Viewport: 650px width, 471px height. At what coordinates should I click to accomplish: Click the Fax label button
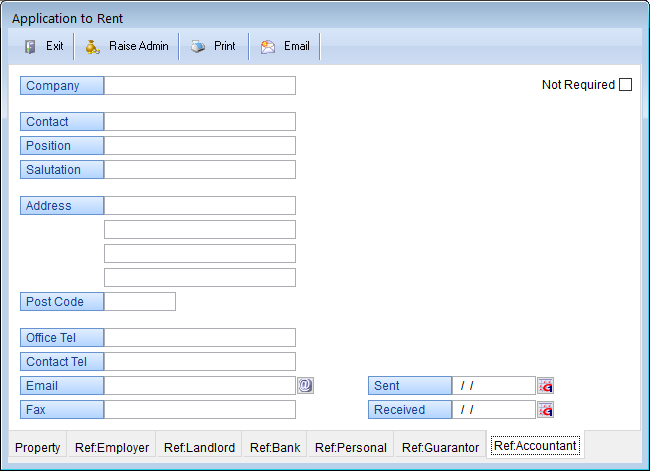click(x=62, y=410)
